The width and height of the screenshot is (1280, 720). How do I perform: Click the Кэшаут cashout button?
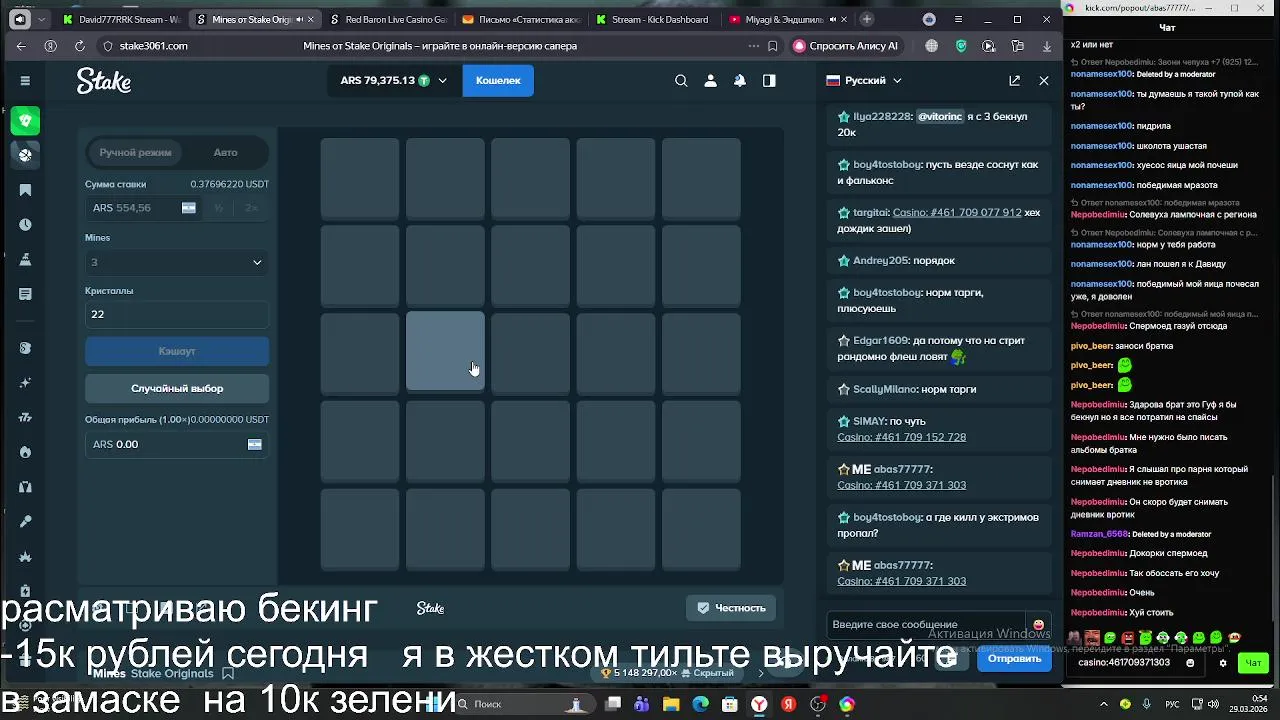[177, 351]
